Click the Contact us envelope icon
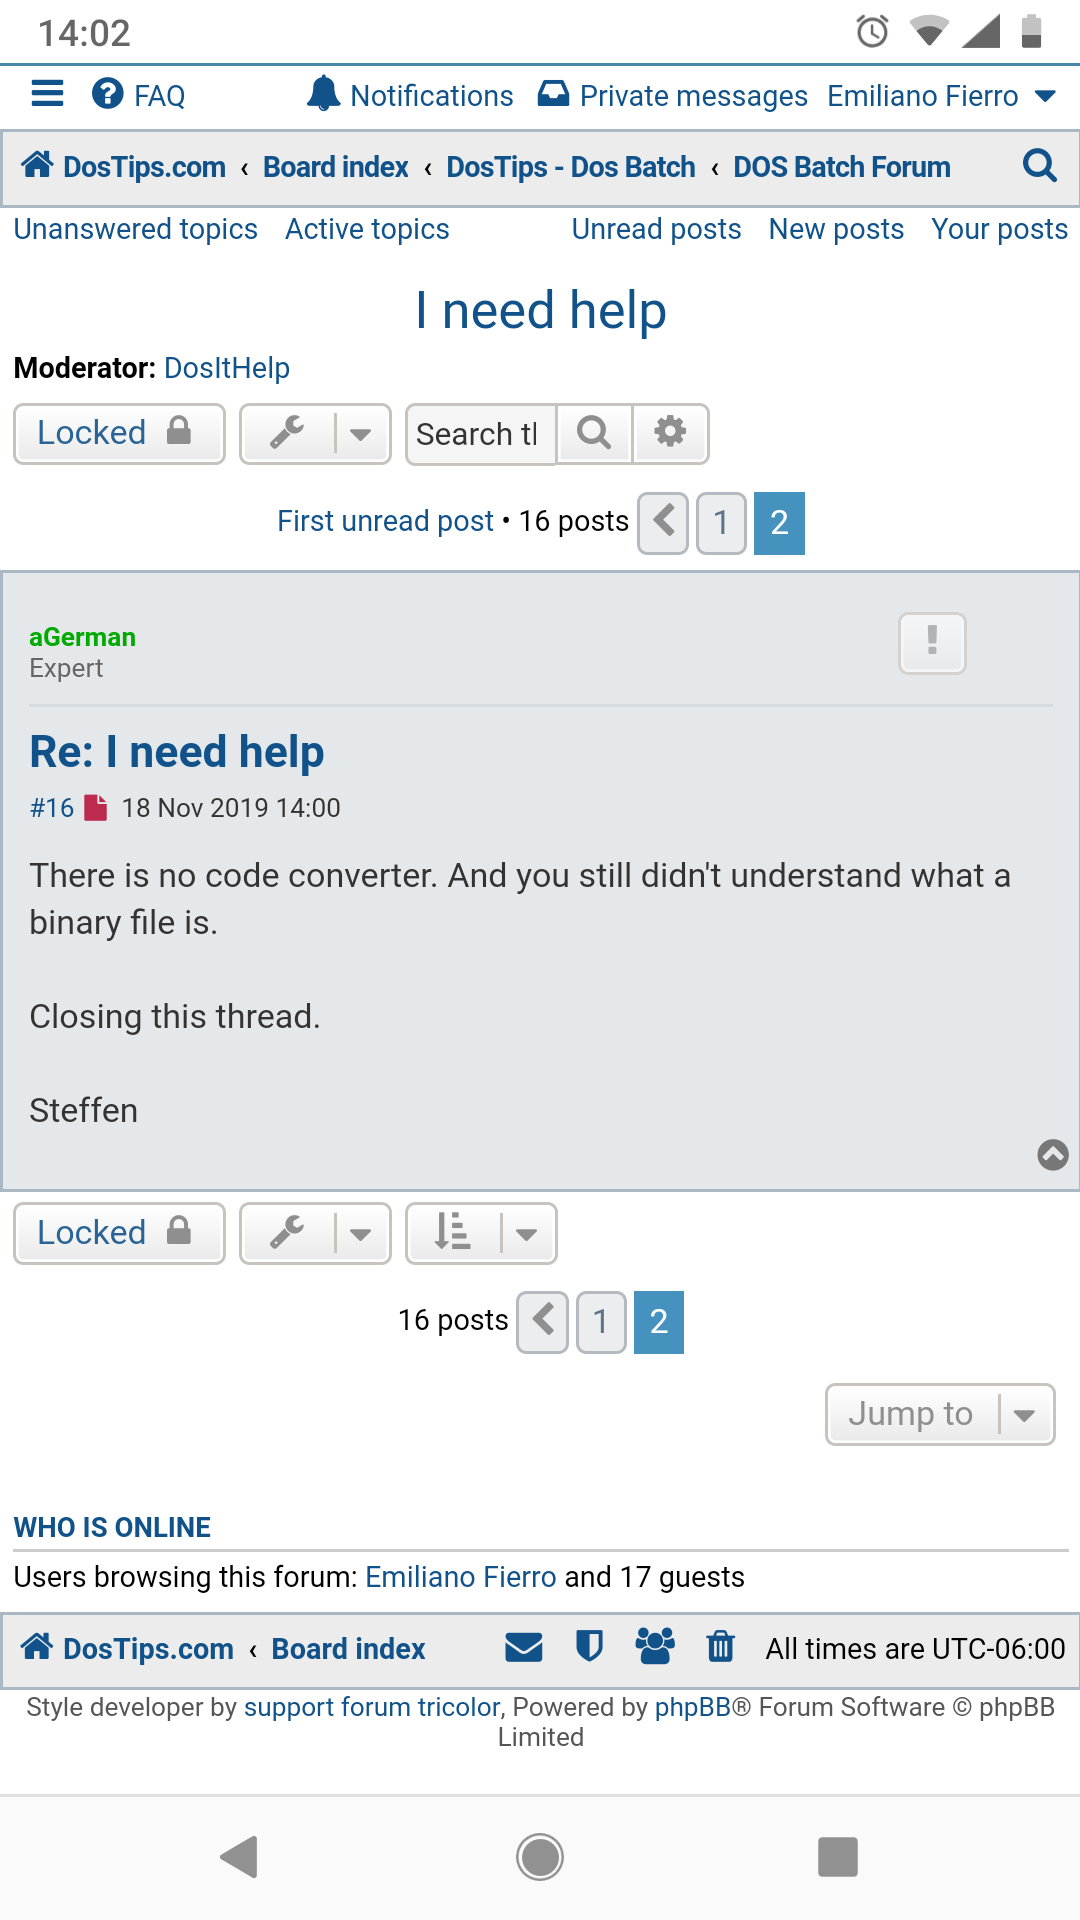 click(524, 1647)
